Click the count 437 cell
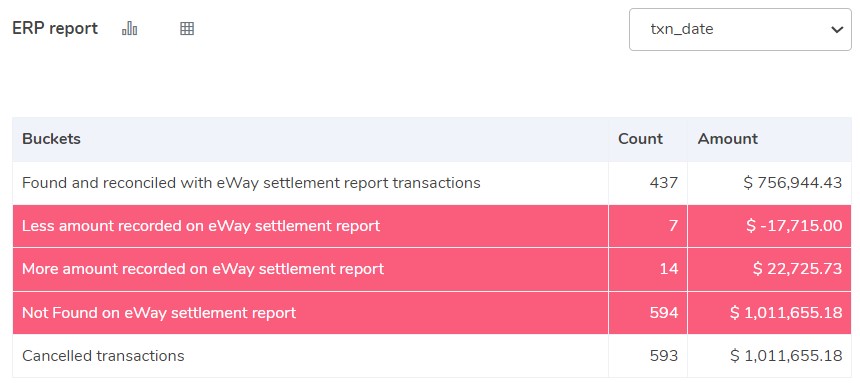Screen dimensions: 860x383 648,183
